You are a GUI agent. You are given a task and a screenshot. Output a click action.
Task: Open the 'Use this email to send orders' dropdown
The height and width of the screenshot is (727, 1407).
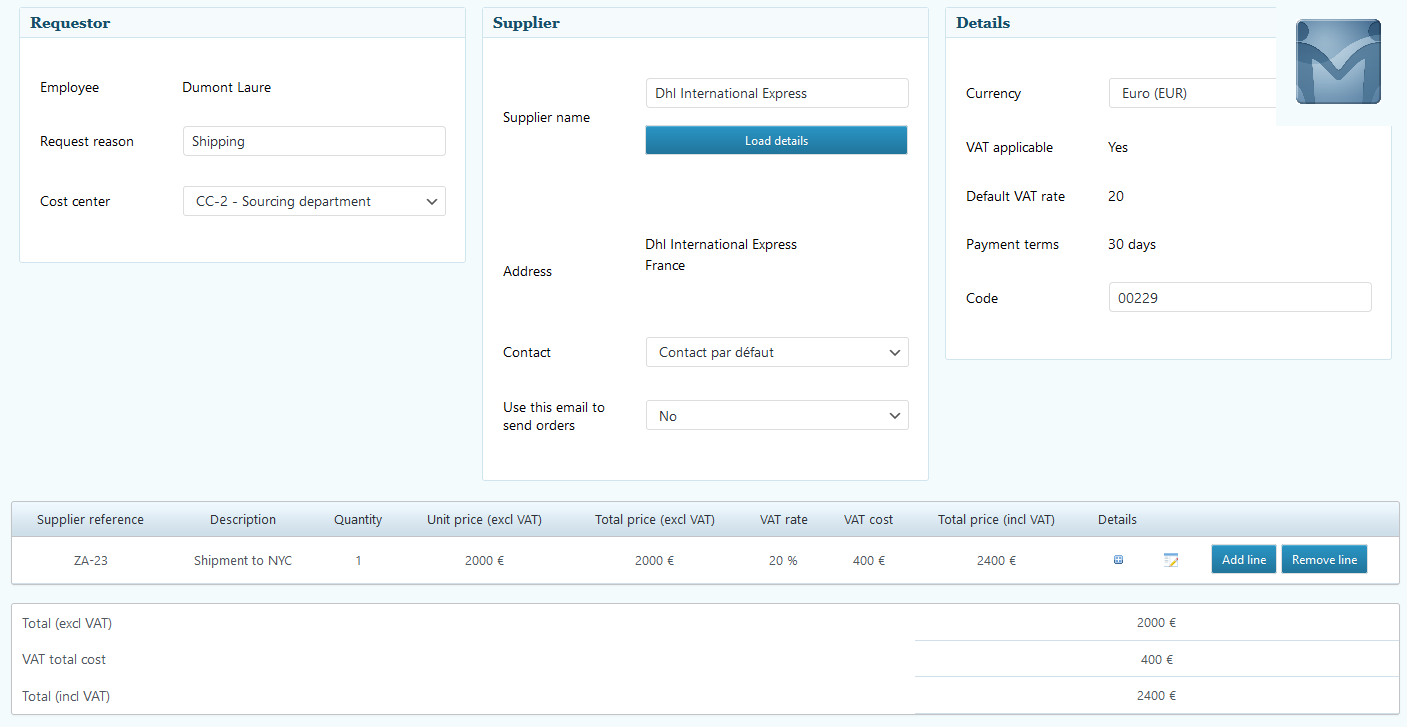coord(777,416)
